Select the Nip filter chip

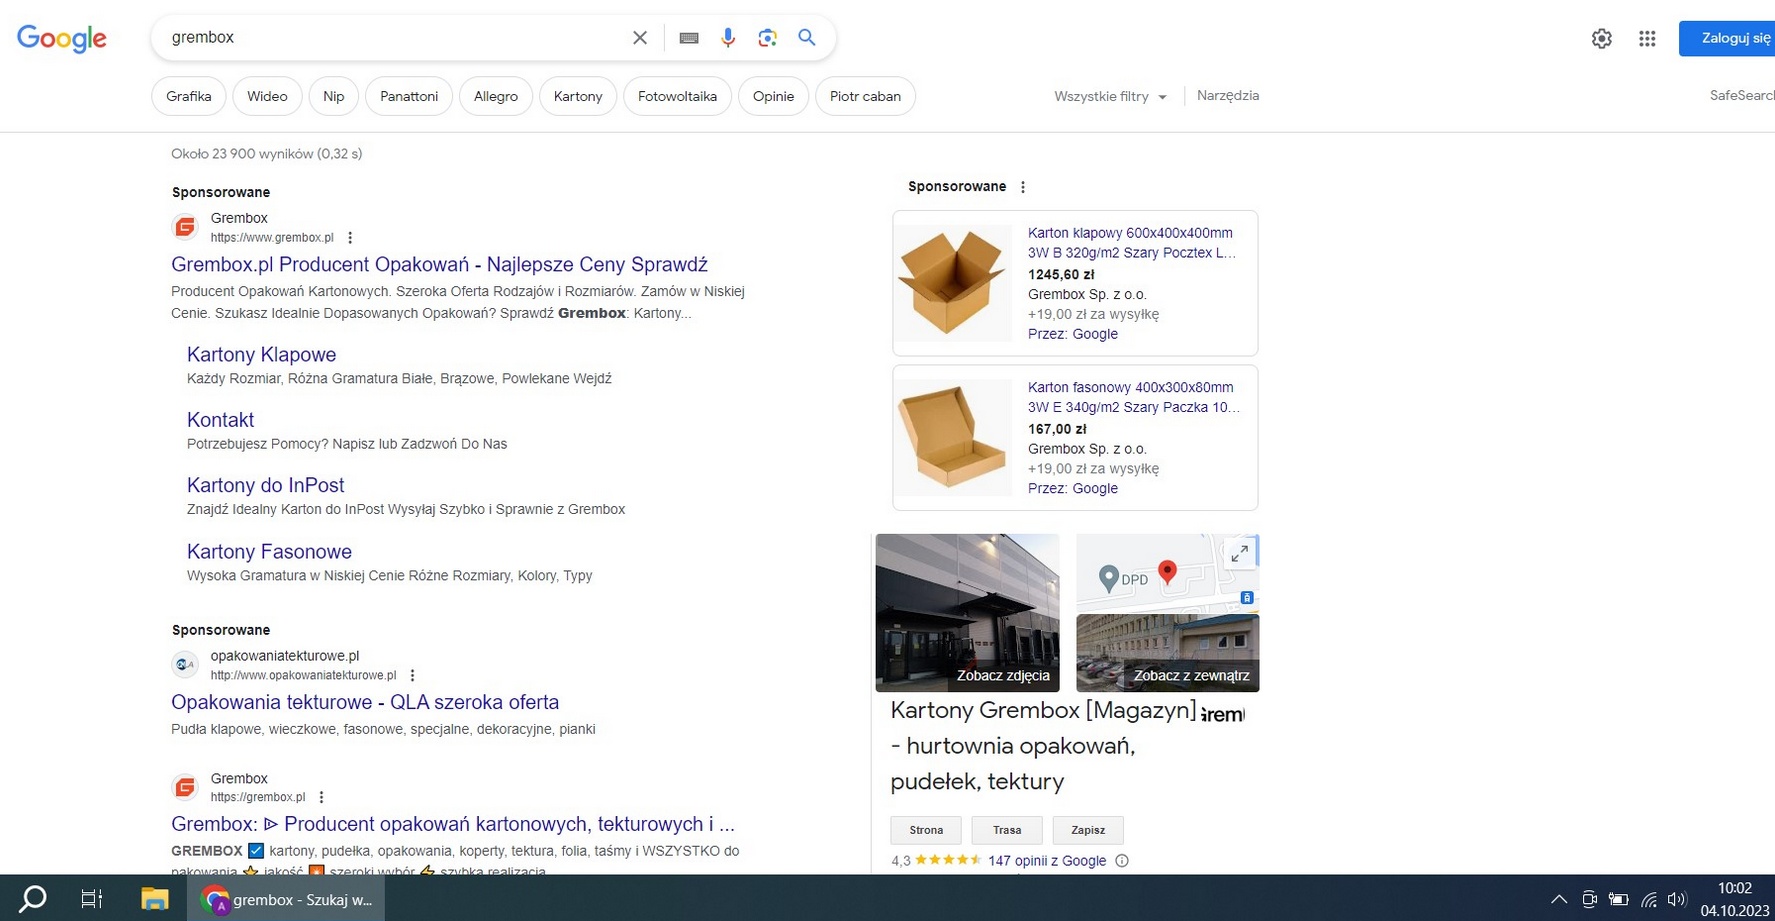(334, 97)
